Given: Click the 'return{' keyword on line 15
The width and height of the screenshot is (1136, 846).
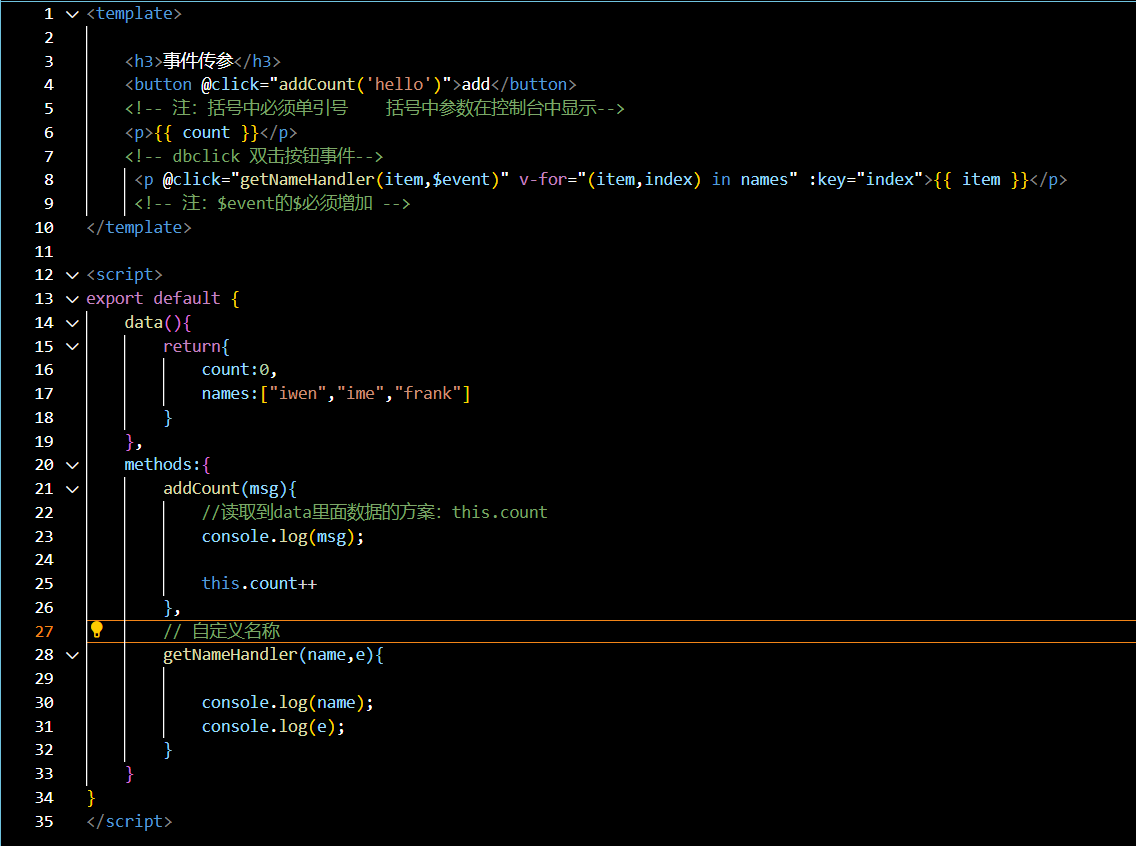Looking at the screenshot, I should click(196, 346).
